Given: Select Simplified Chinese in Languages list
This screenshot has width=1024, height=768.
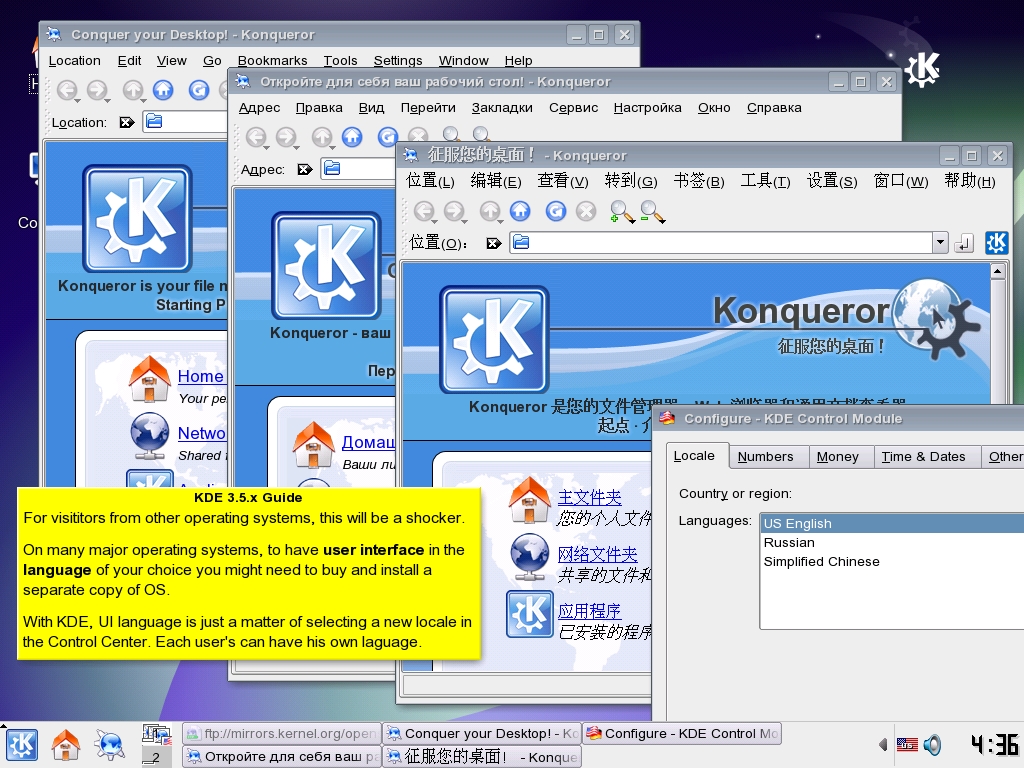Looking at the screenshot, I should [821, 562].
